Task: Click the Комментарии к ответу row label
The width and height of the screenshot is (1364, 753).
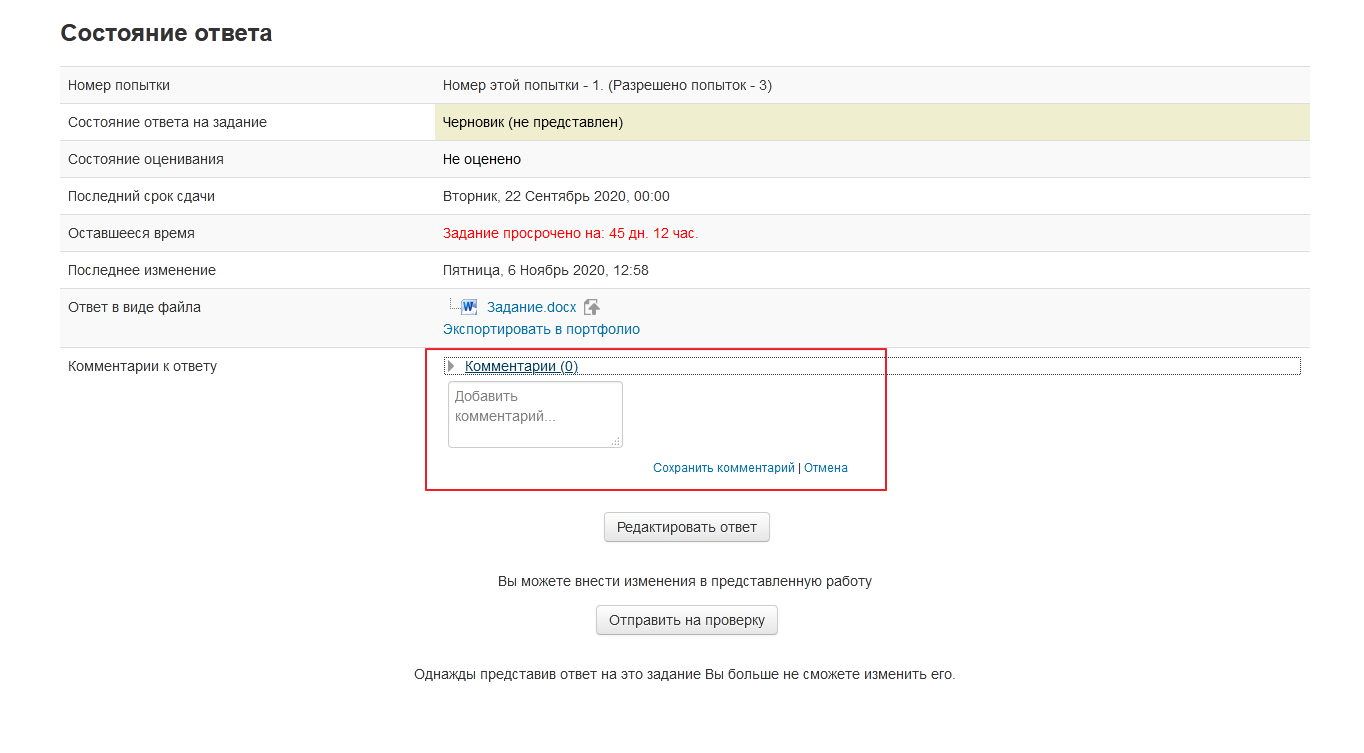Action: click(x=142, y=366)
